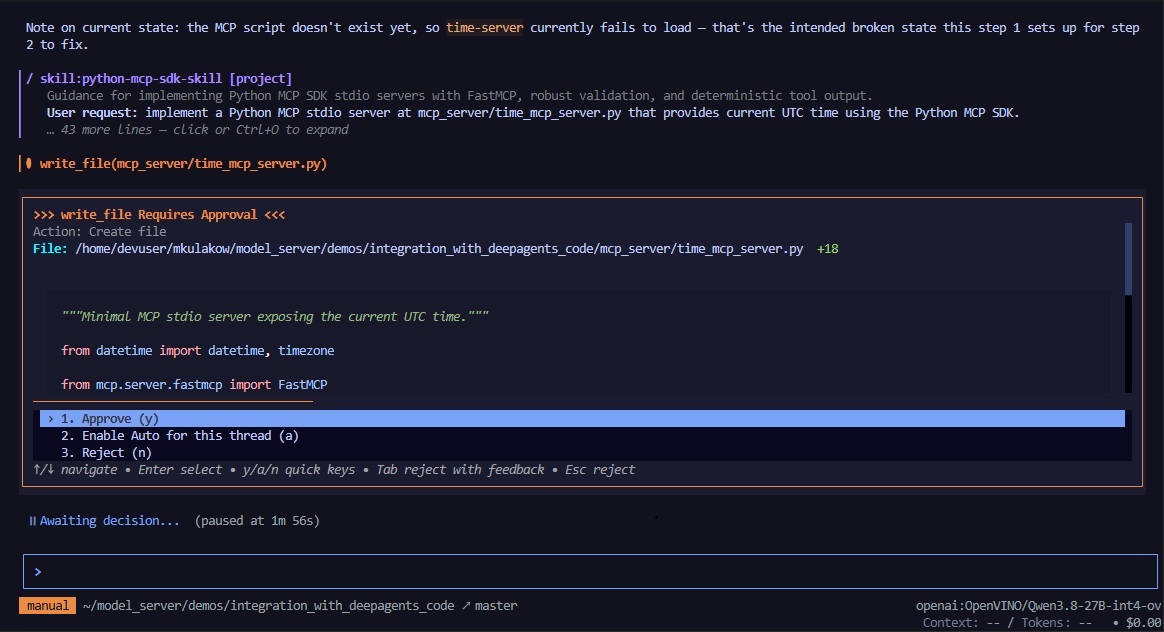Click the chat input field

[x=590, y=572]
